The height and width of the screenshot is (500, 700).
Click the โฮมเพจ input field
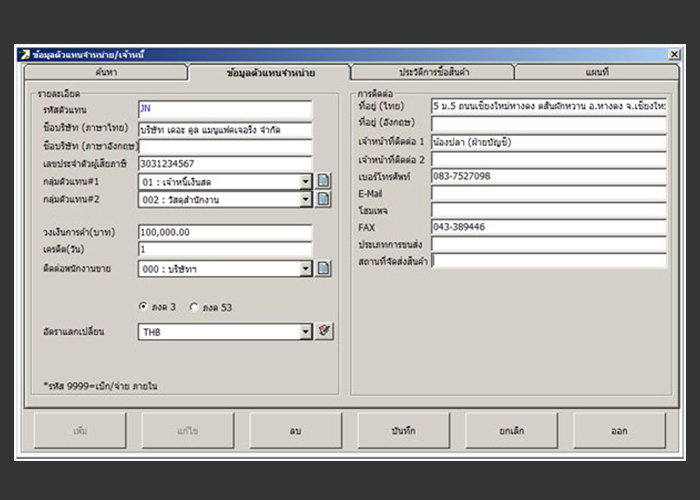[x=549, y=210]
